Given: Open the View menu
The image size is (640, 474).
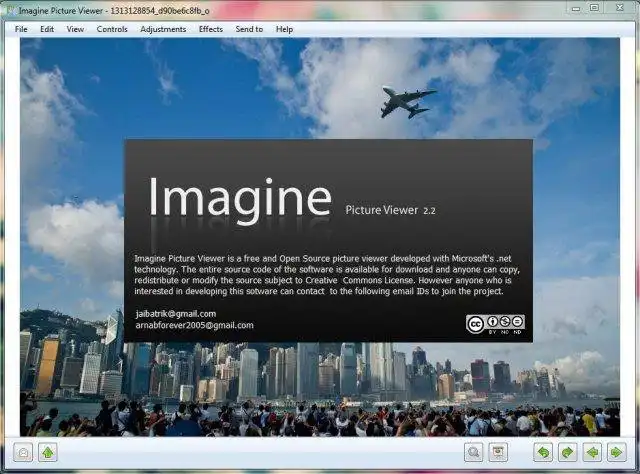Looking at the screenshot, I should pyautogui.click(x=75, y=29).
